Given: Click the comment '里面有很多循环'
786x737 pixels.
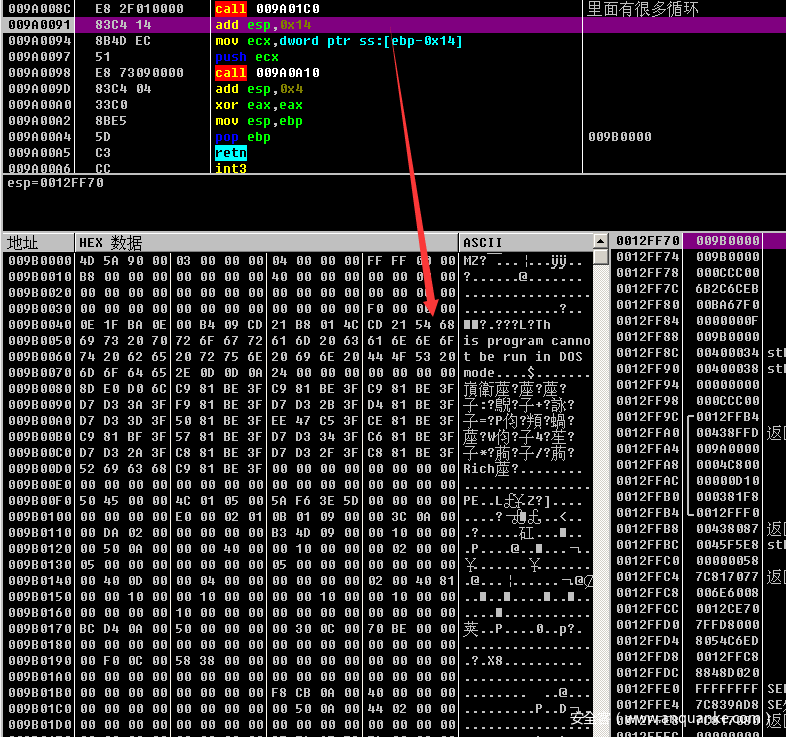Looking at the screenshot, I should pos(642,9).
